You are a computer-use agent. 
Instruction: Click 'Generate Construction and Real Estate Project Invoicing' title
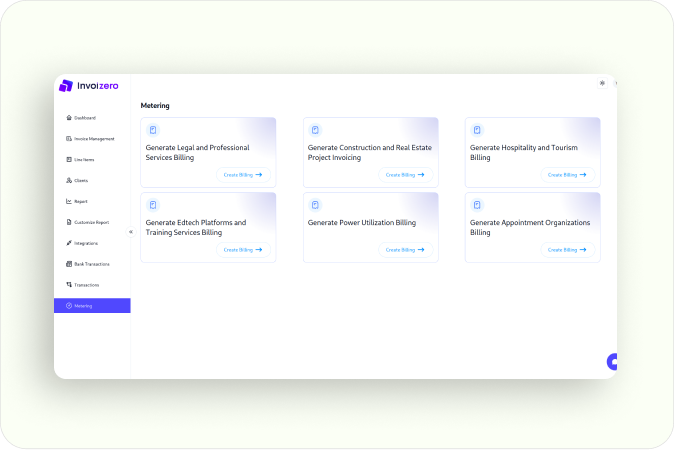[370, 153]
